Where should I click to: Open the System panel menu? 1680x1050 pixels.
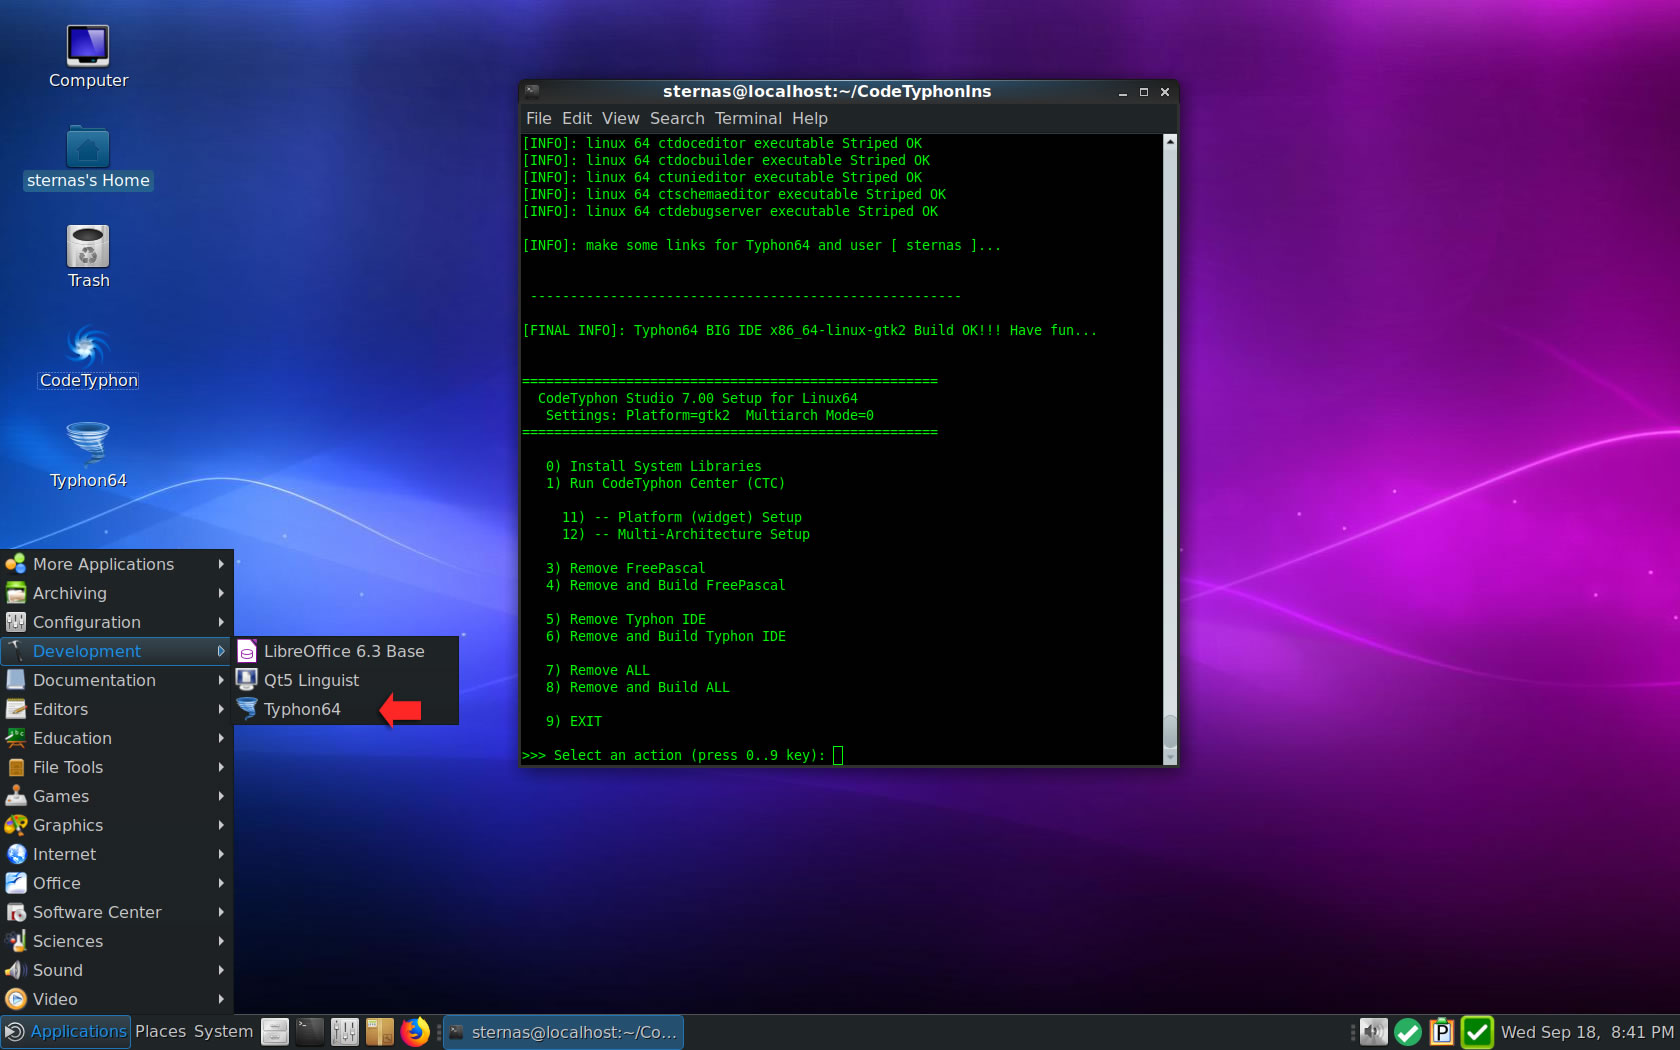223,1032
